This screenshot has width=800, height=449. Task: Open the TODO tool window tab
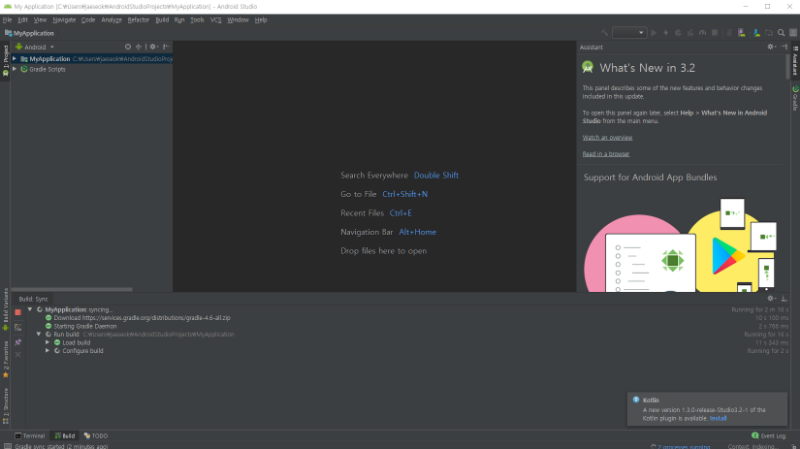point(96,436)
